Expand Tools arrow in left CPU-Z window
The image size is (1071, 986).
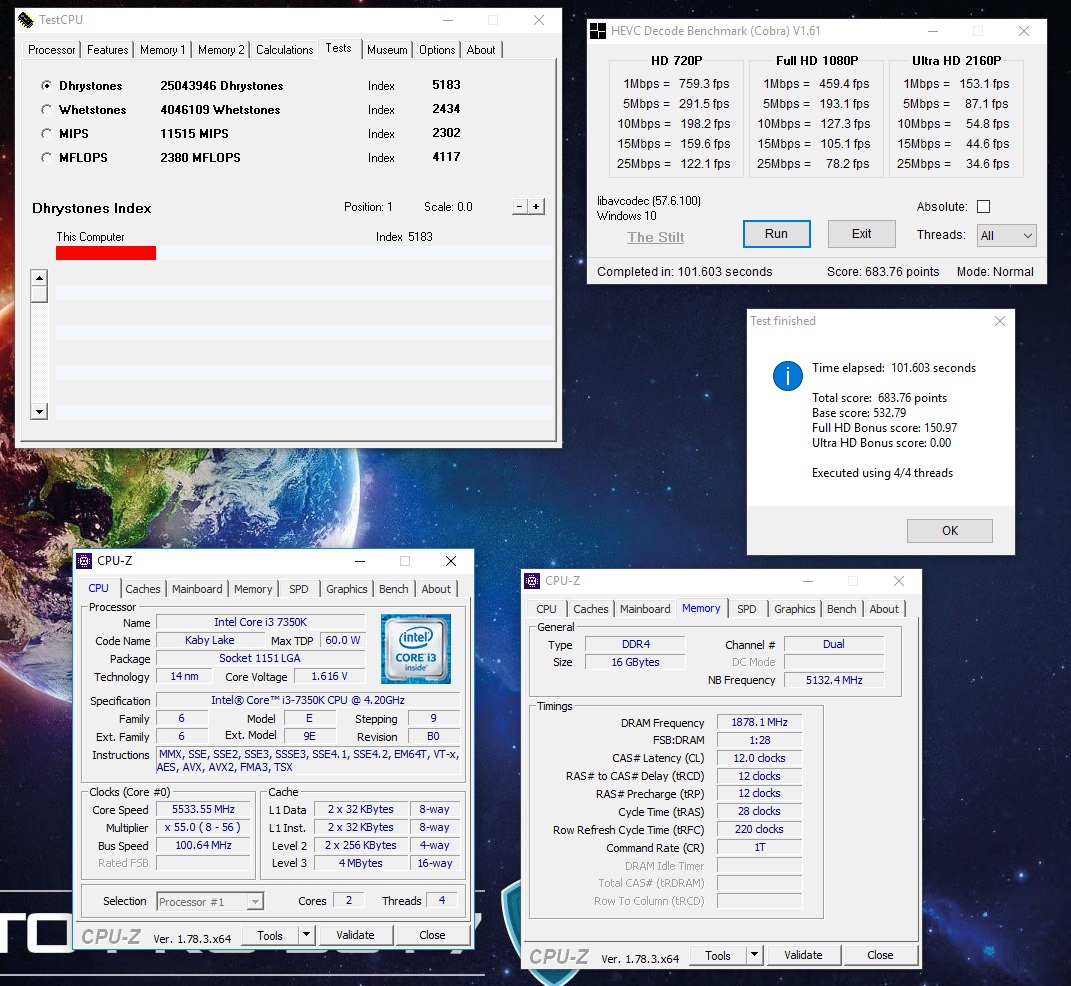pyautogui.click(x=307, y=935)
